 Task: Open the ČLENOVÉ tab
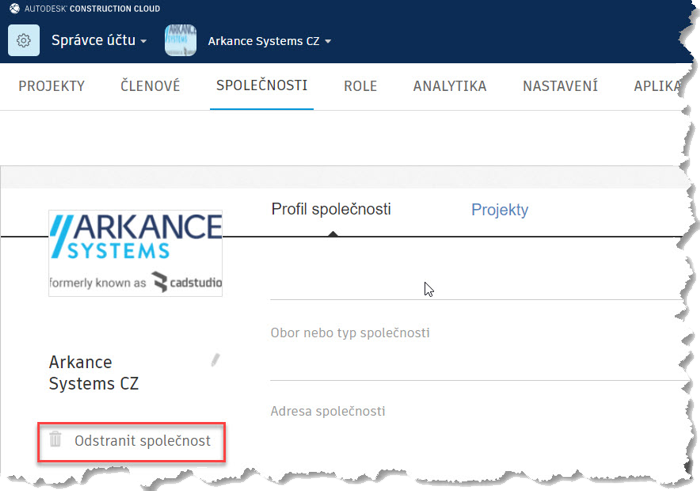tap(150, 86)
